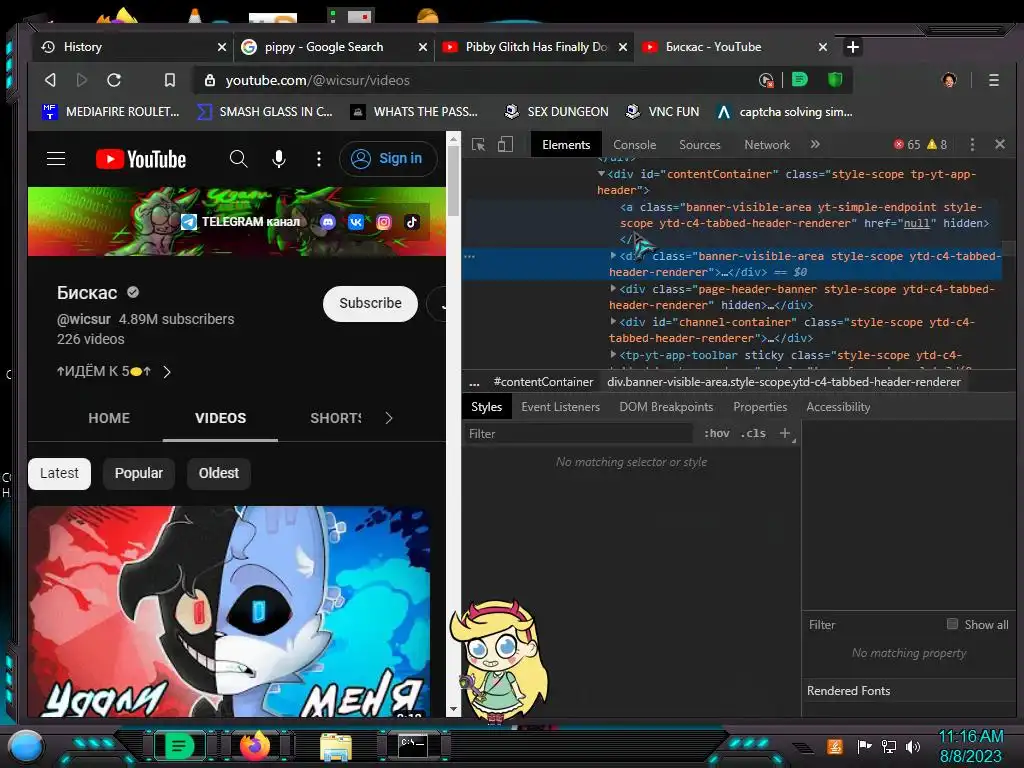
Task: Show more channel tabs with the right chevron
Action: (x=389, y=418)
